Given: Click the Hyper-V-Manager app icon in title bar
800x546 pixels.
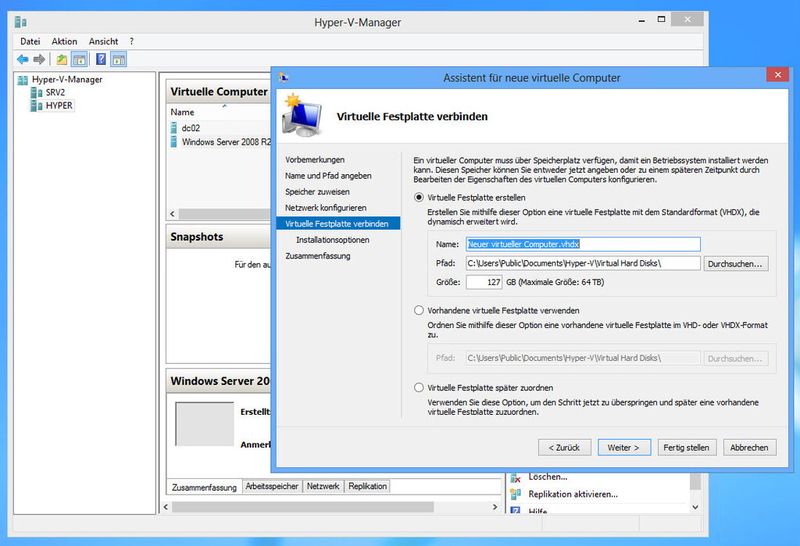Looking at the screenshot, I should [20, 22].
